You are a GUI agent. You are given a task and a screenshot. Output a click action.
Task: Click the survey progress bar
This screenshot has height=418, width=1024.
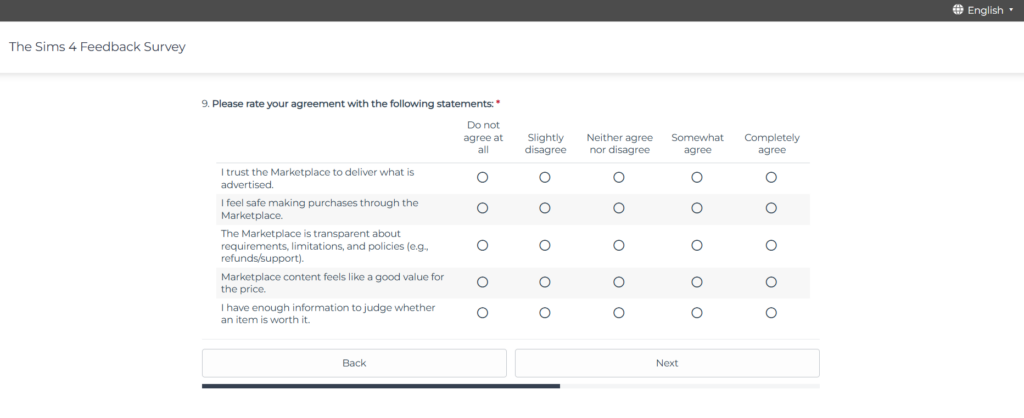coord(511,386)
